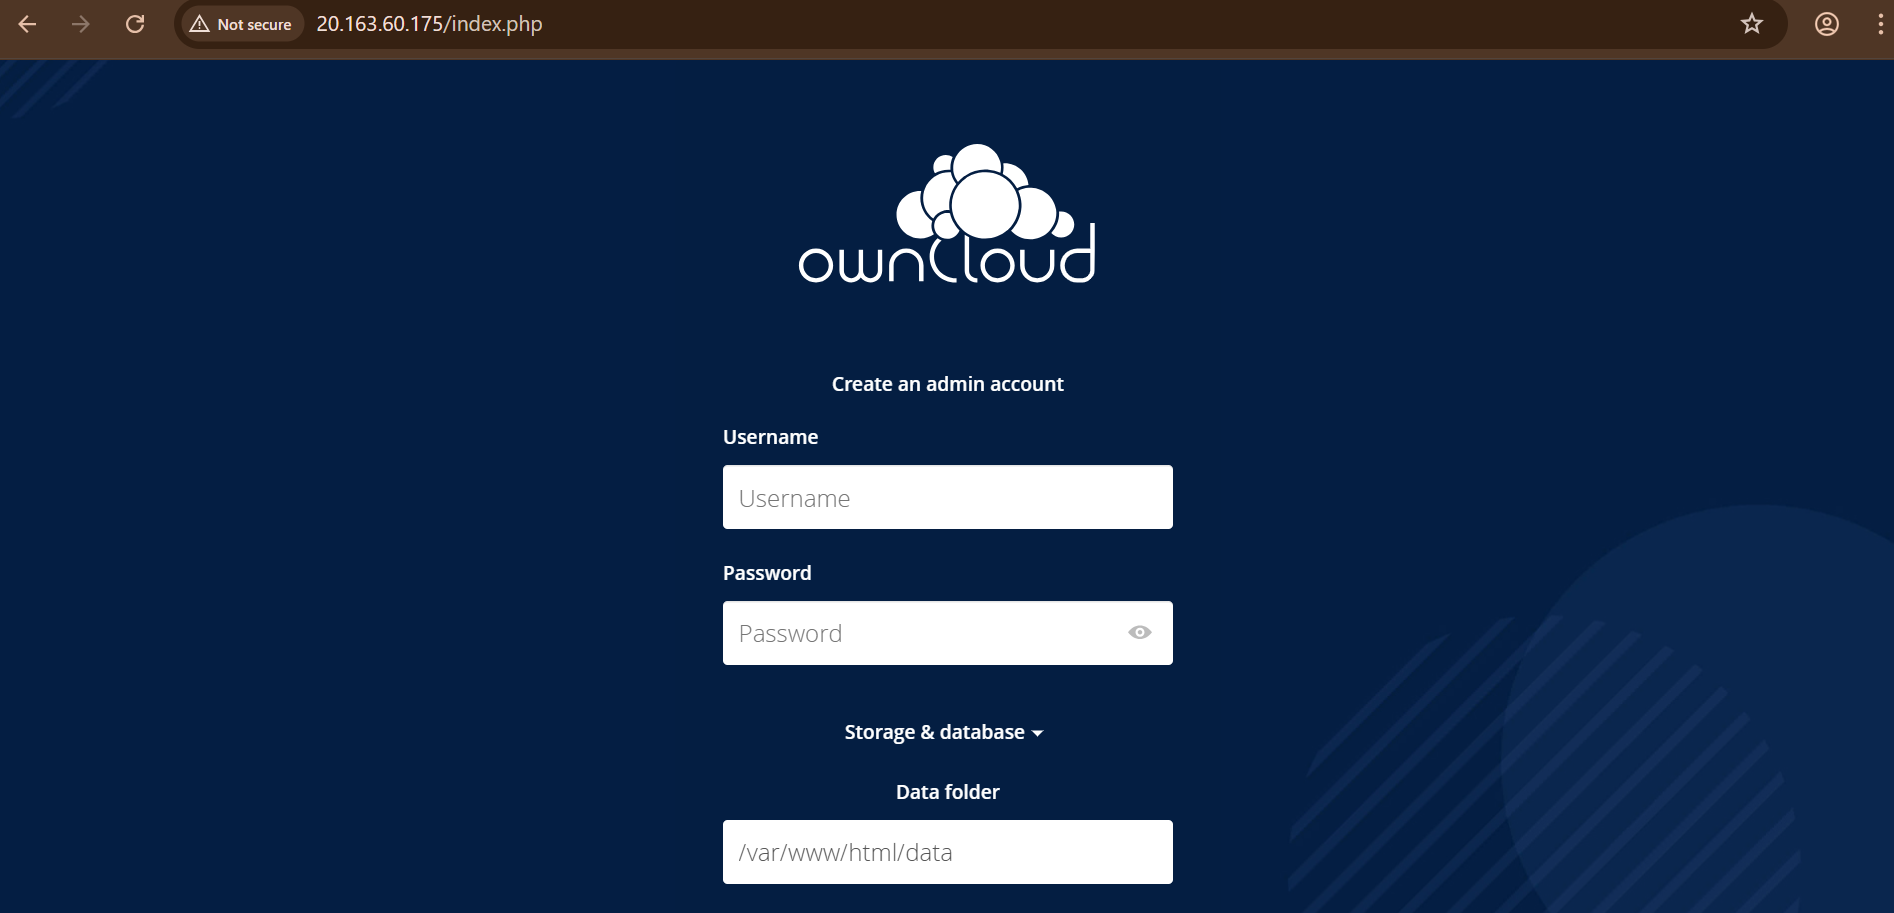Show the password using the eye icon
The image size is (1894, 913).
click(x=1139, y=633)
